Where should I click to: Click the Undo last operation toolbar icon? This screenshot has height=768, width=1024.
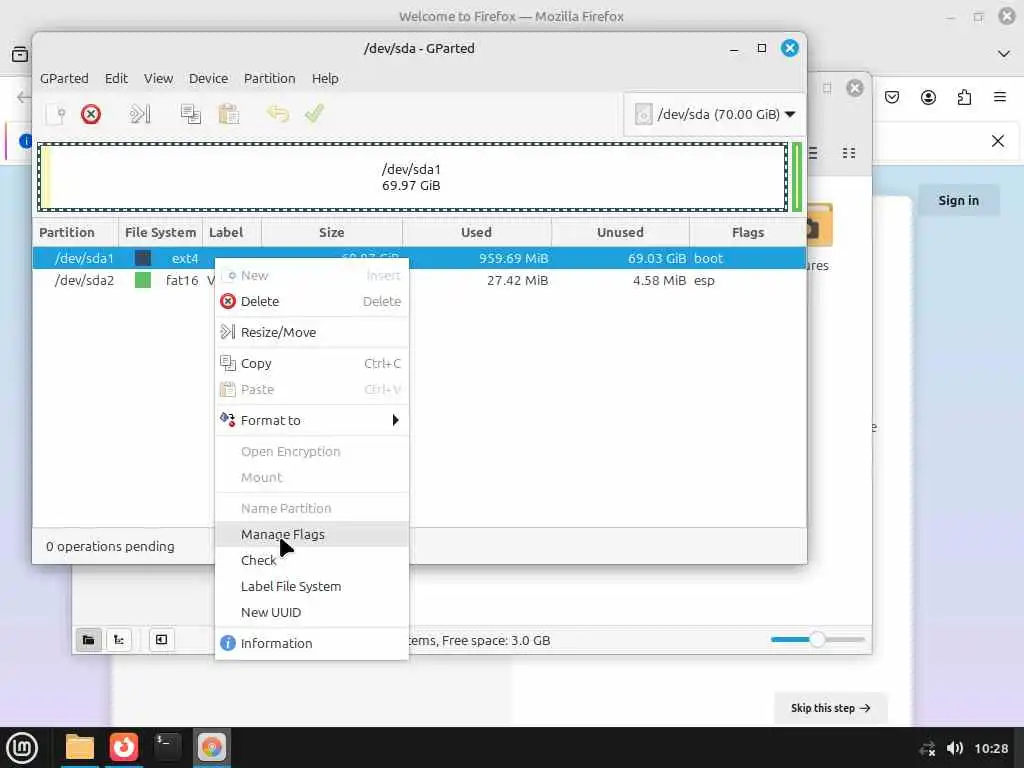pyautogui.click(x=278, y=114)
